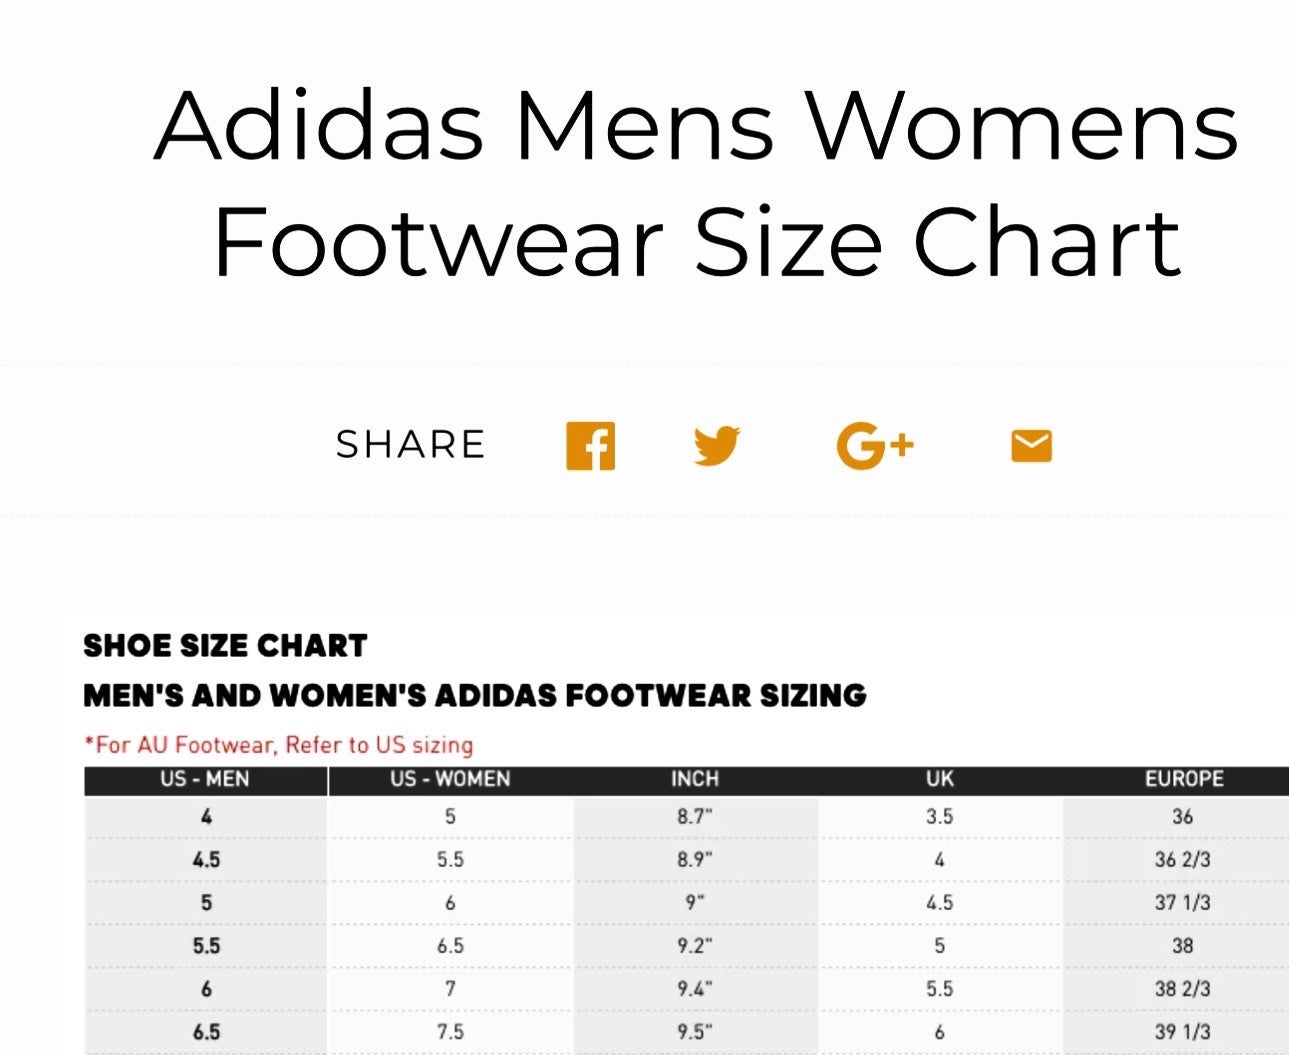The height and width of the screenshot is (1055, 1289).
Task: Select the INCH column header
Action: [695, 779]
